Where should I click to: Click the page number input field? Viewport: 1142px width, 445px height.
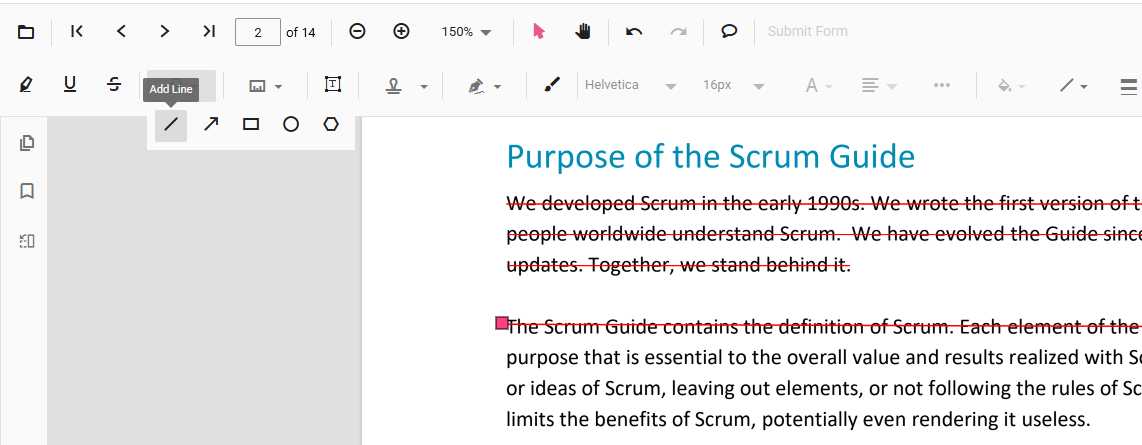(x=258, y=32)
